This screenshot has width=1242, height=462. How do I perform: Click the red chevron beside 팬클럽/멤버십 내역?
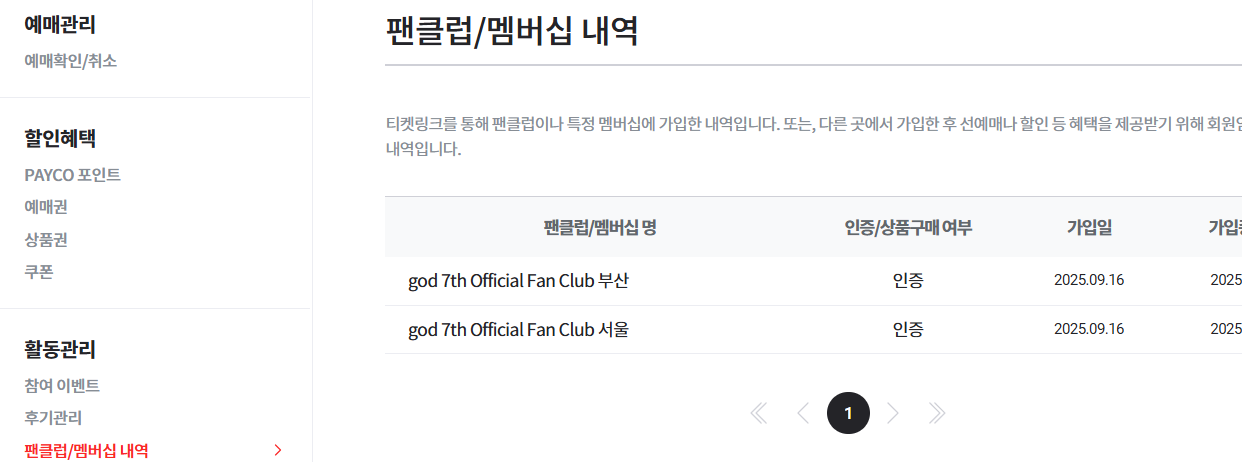(278, 450)
